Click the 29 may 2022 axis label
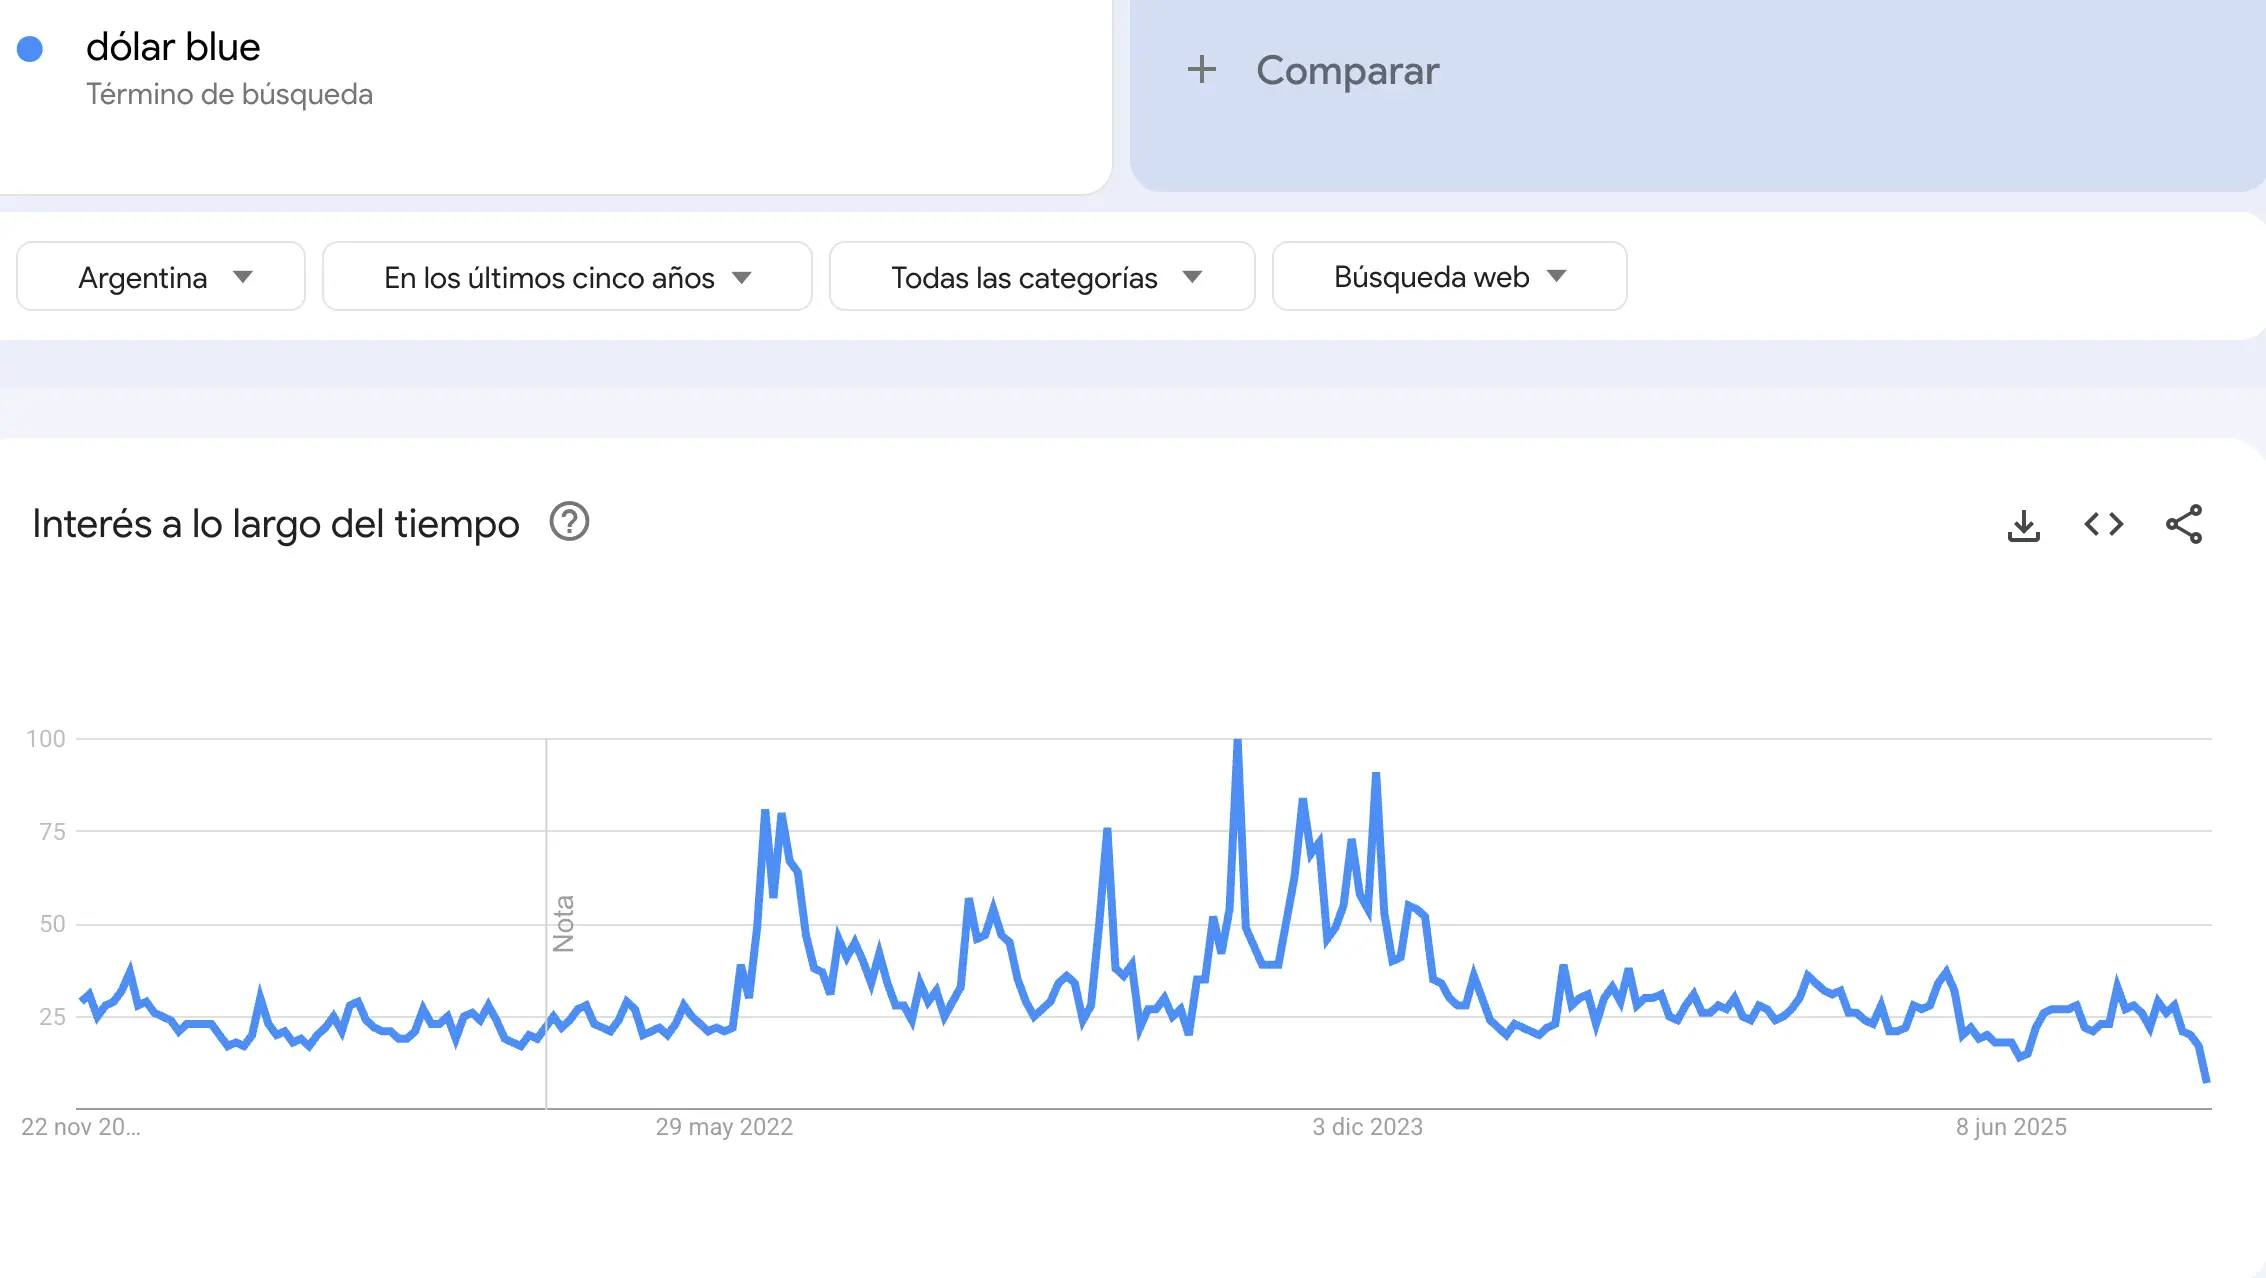Viewport: 2266px width, 1278px height. [x=724, y=1126]
